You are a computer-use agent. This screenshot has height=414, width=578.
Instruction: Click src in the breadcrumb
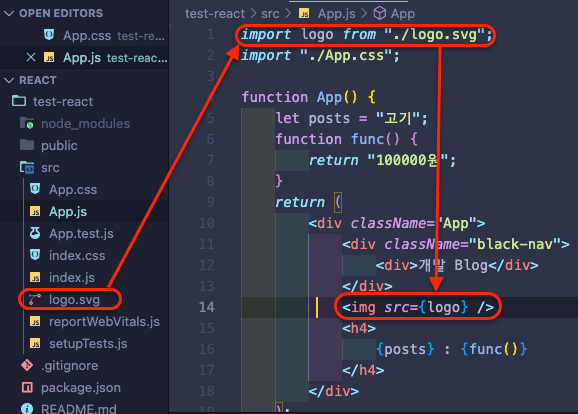tap(270, 14)
